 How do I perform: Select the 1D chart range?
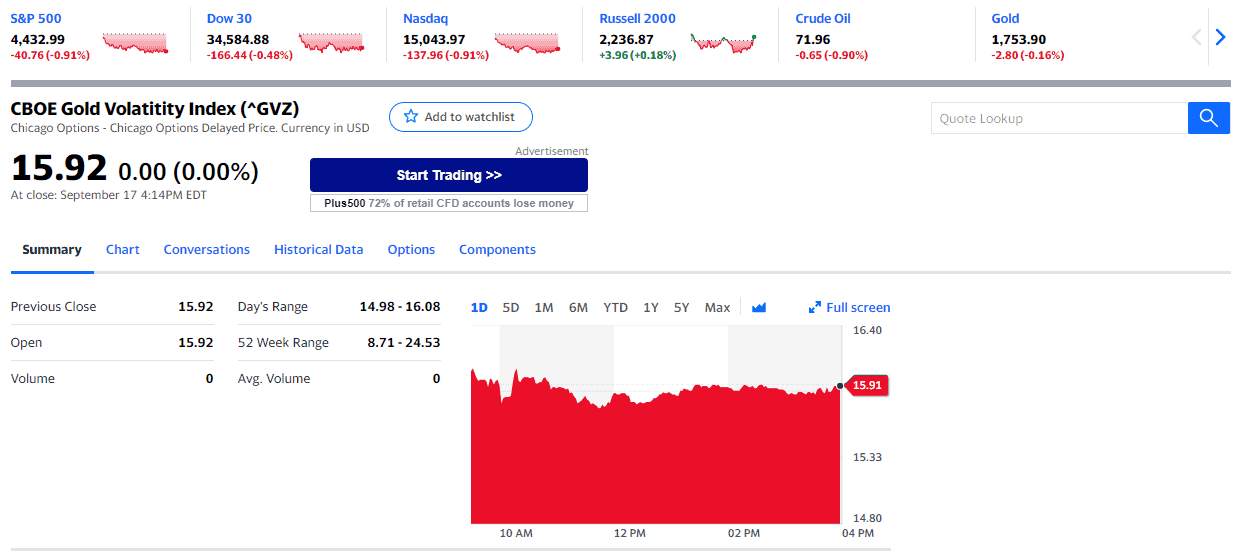tap(479, 308)
